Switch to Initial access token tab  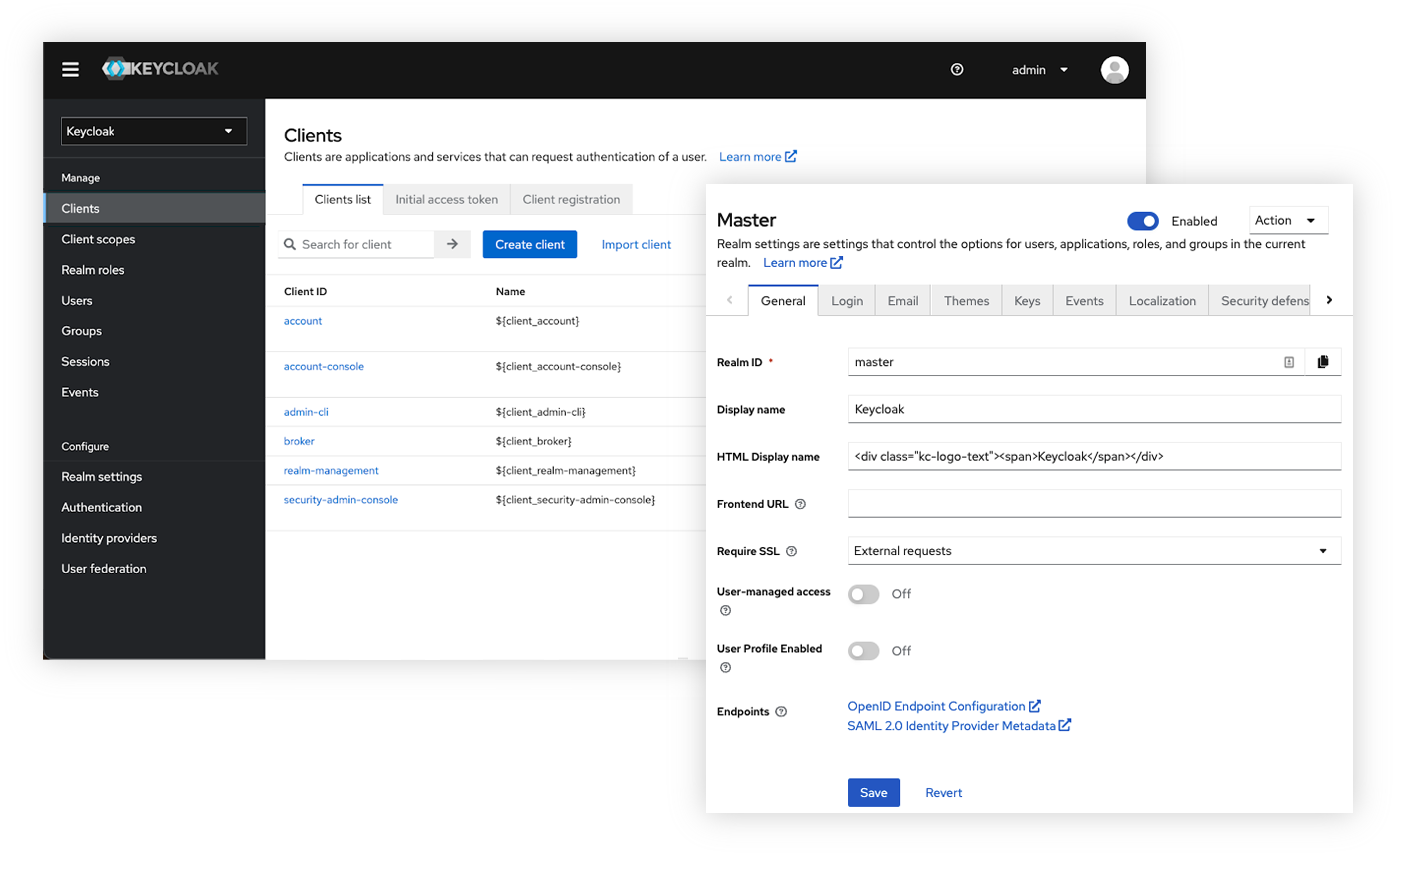pos(446,199)
